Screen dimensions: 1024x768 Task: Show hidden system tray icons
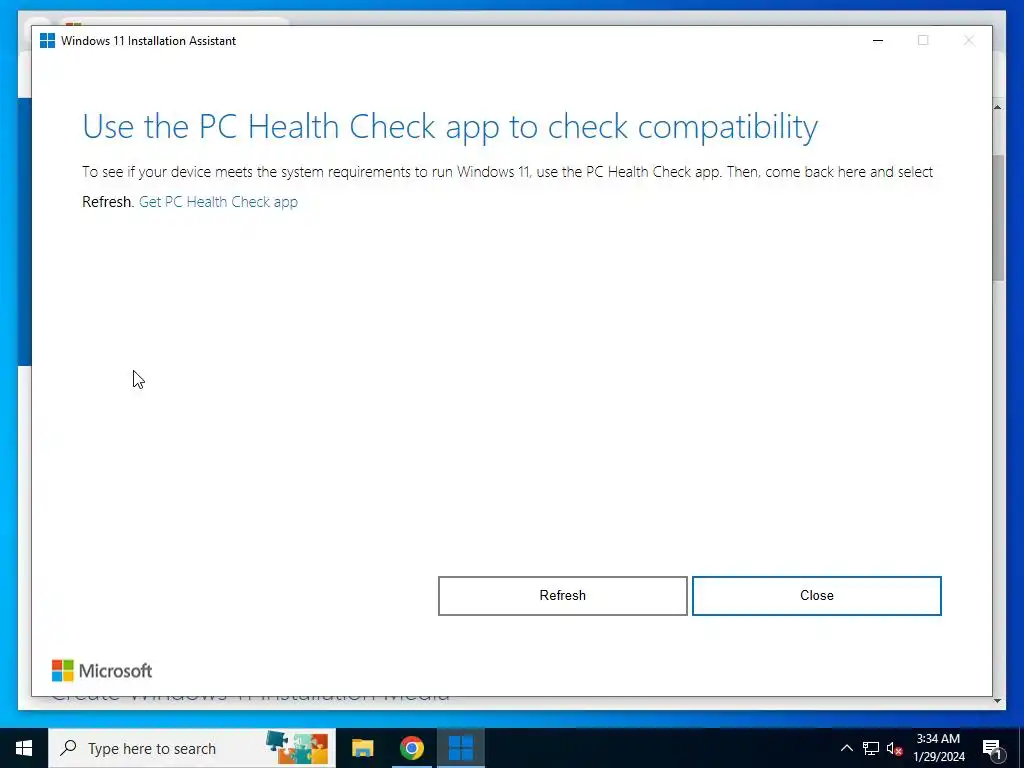(x=846, y=748)
